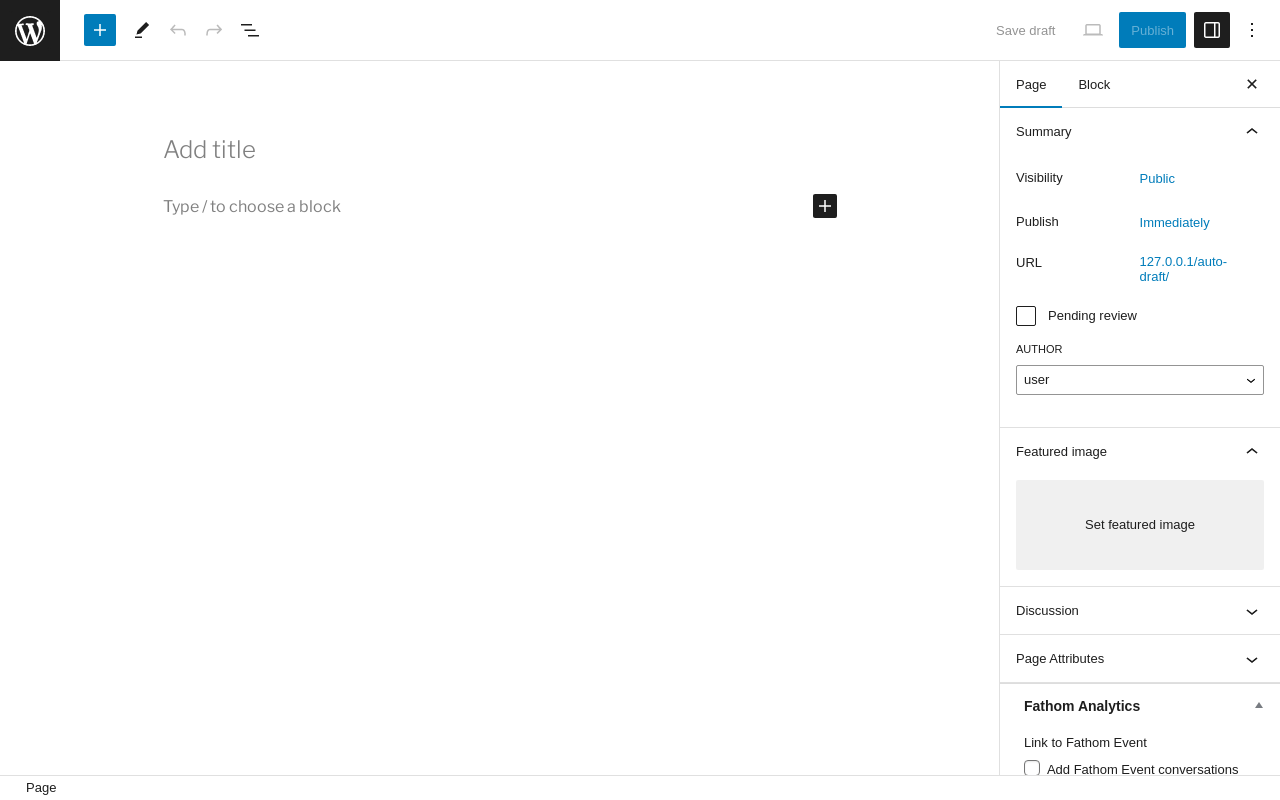Toggle the Settings sidebar panel icon

[1212, 30]
